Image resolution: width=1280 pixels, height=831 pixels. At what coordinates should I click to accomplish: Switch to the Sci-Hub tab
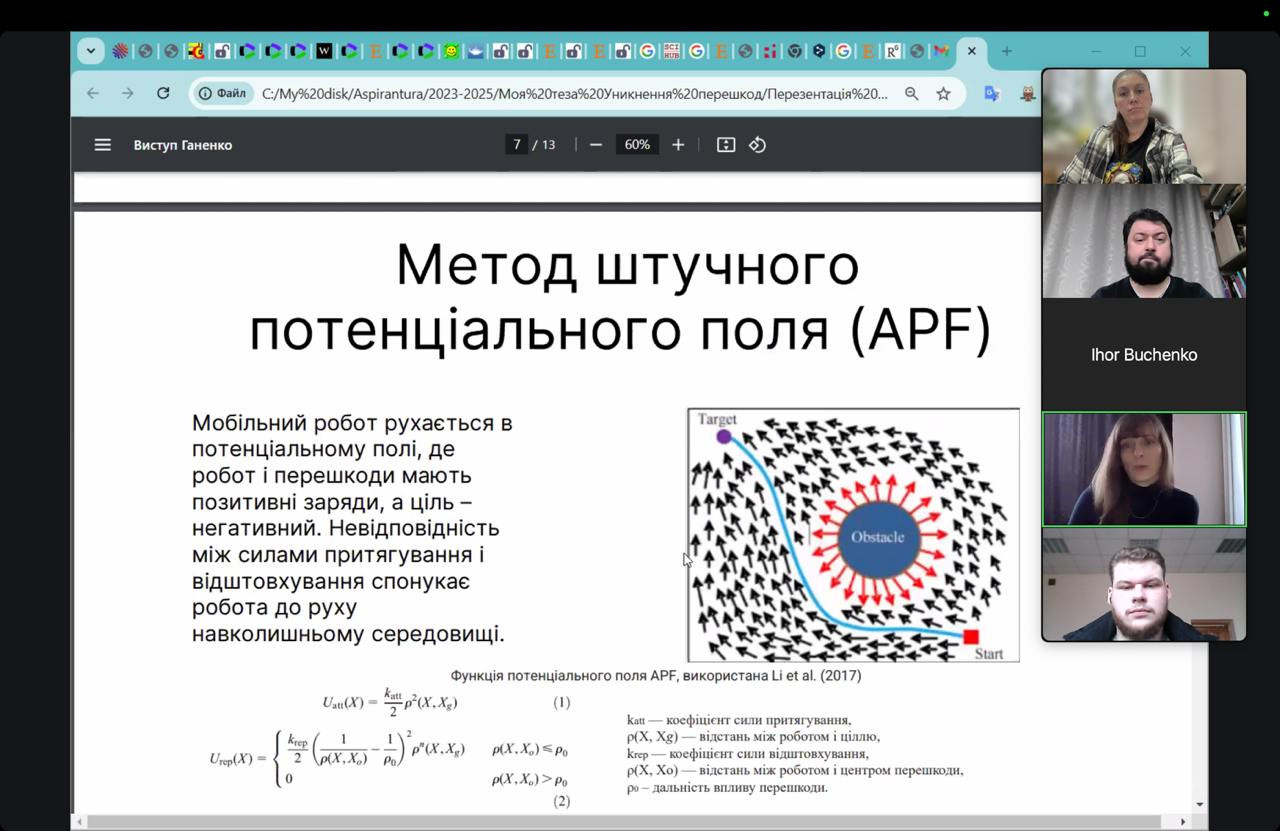(x=671, y=51)
